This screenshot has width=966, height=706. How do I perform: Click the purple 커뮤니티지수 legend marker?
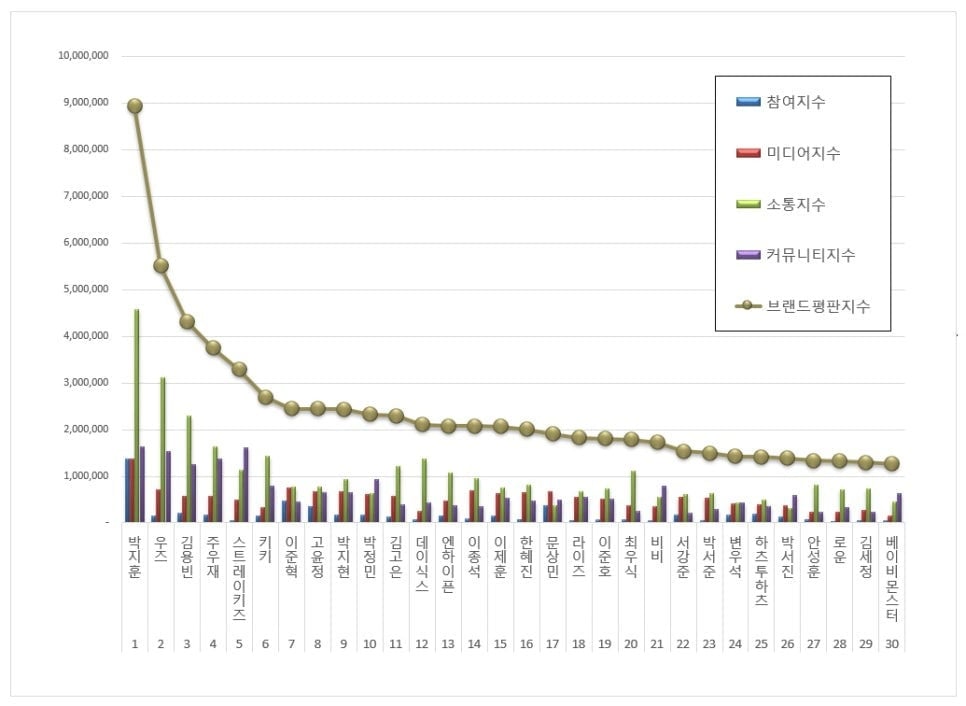[x=747, y=255]
